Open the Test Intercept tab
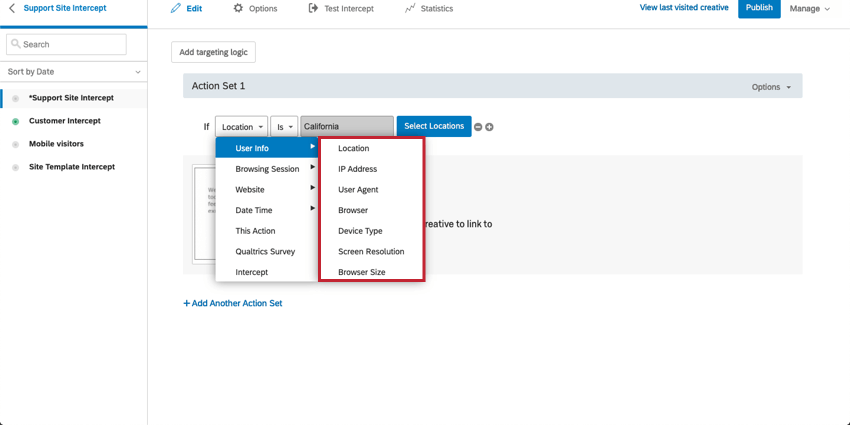The height and width of the screenshot is (425, 850). (341, 9)
